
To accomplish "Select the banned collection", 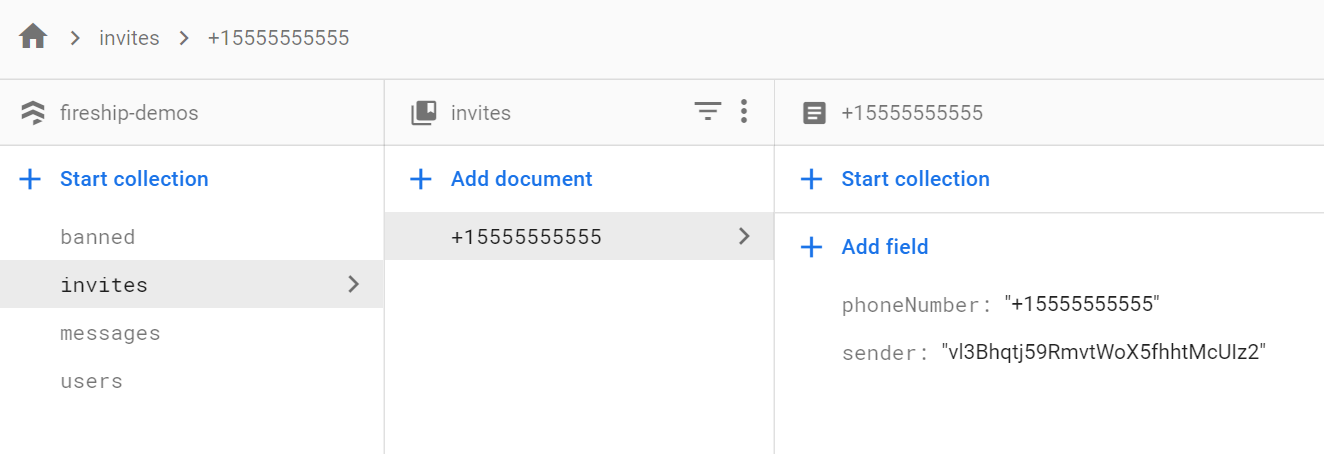I will (x=97, y=237).
